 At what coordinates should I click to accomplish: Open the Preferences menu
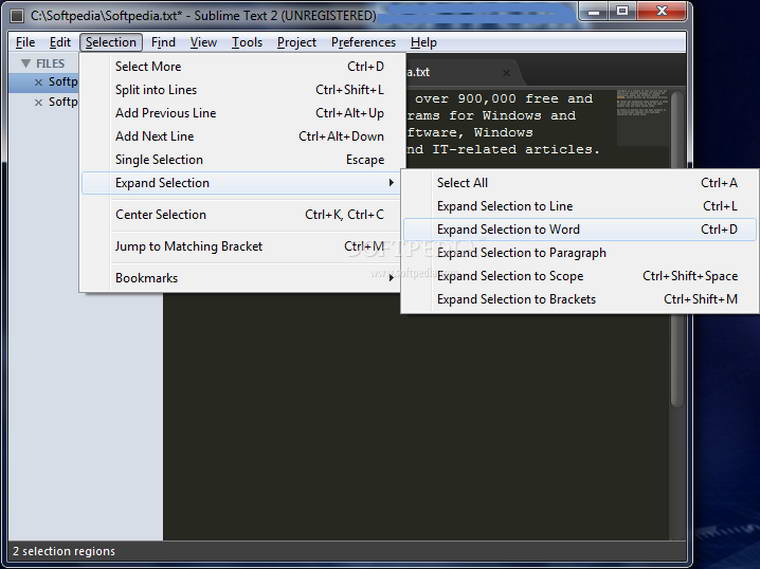coord(364,43)
